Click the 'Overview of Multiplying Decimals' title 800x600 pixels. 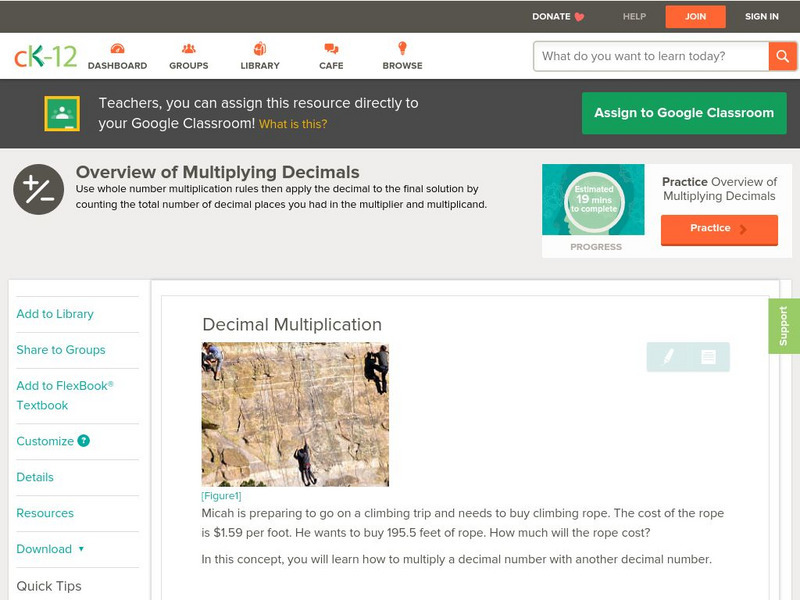pyautogui.click(x=218, y=172)
